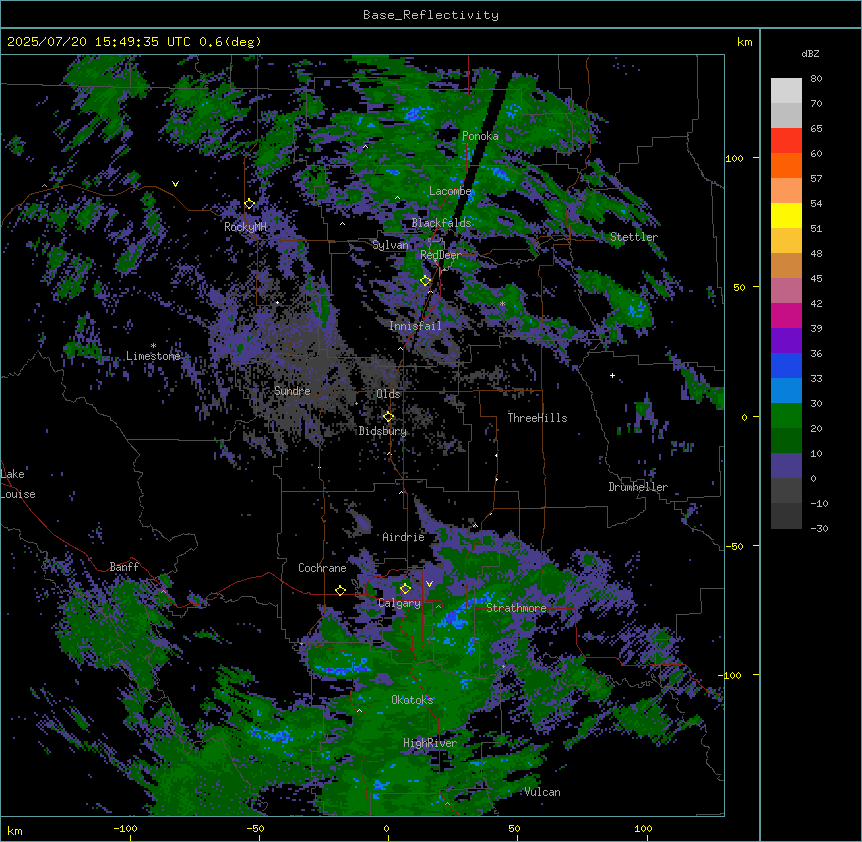This screenshot has width=862, height=842.
Task: Click the Banff label
Action: click(124, 567)
